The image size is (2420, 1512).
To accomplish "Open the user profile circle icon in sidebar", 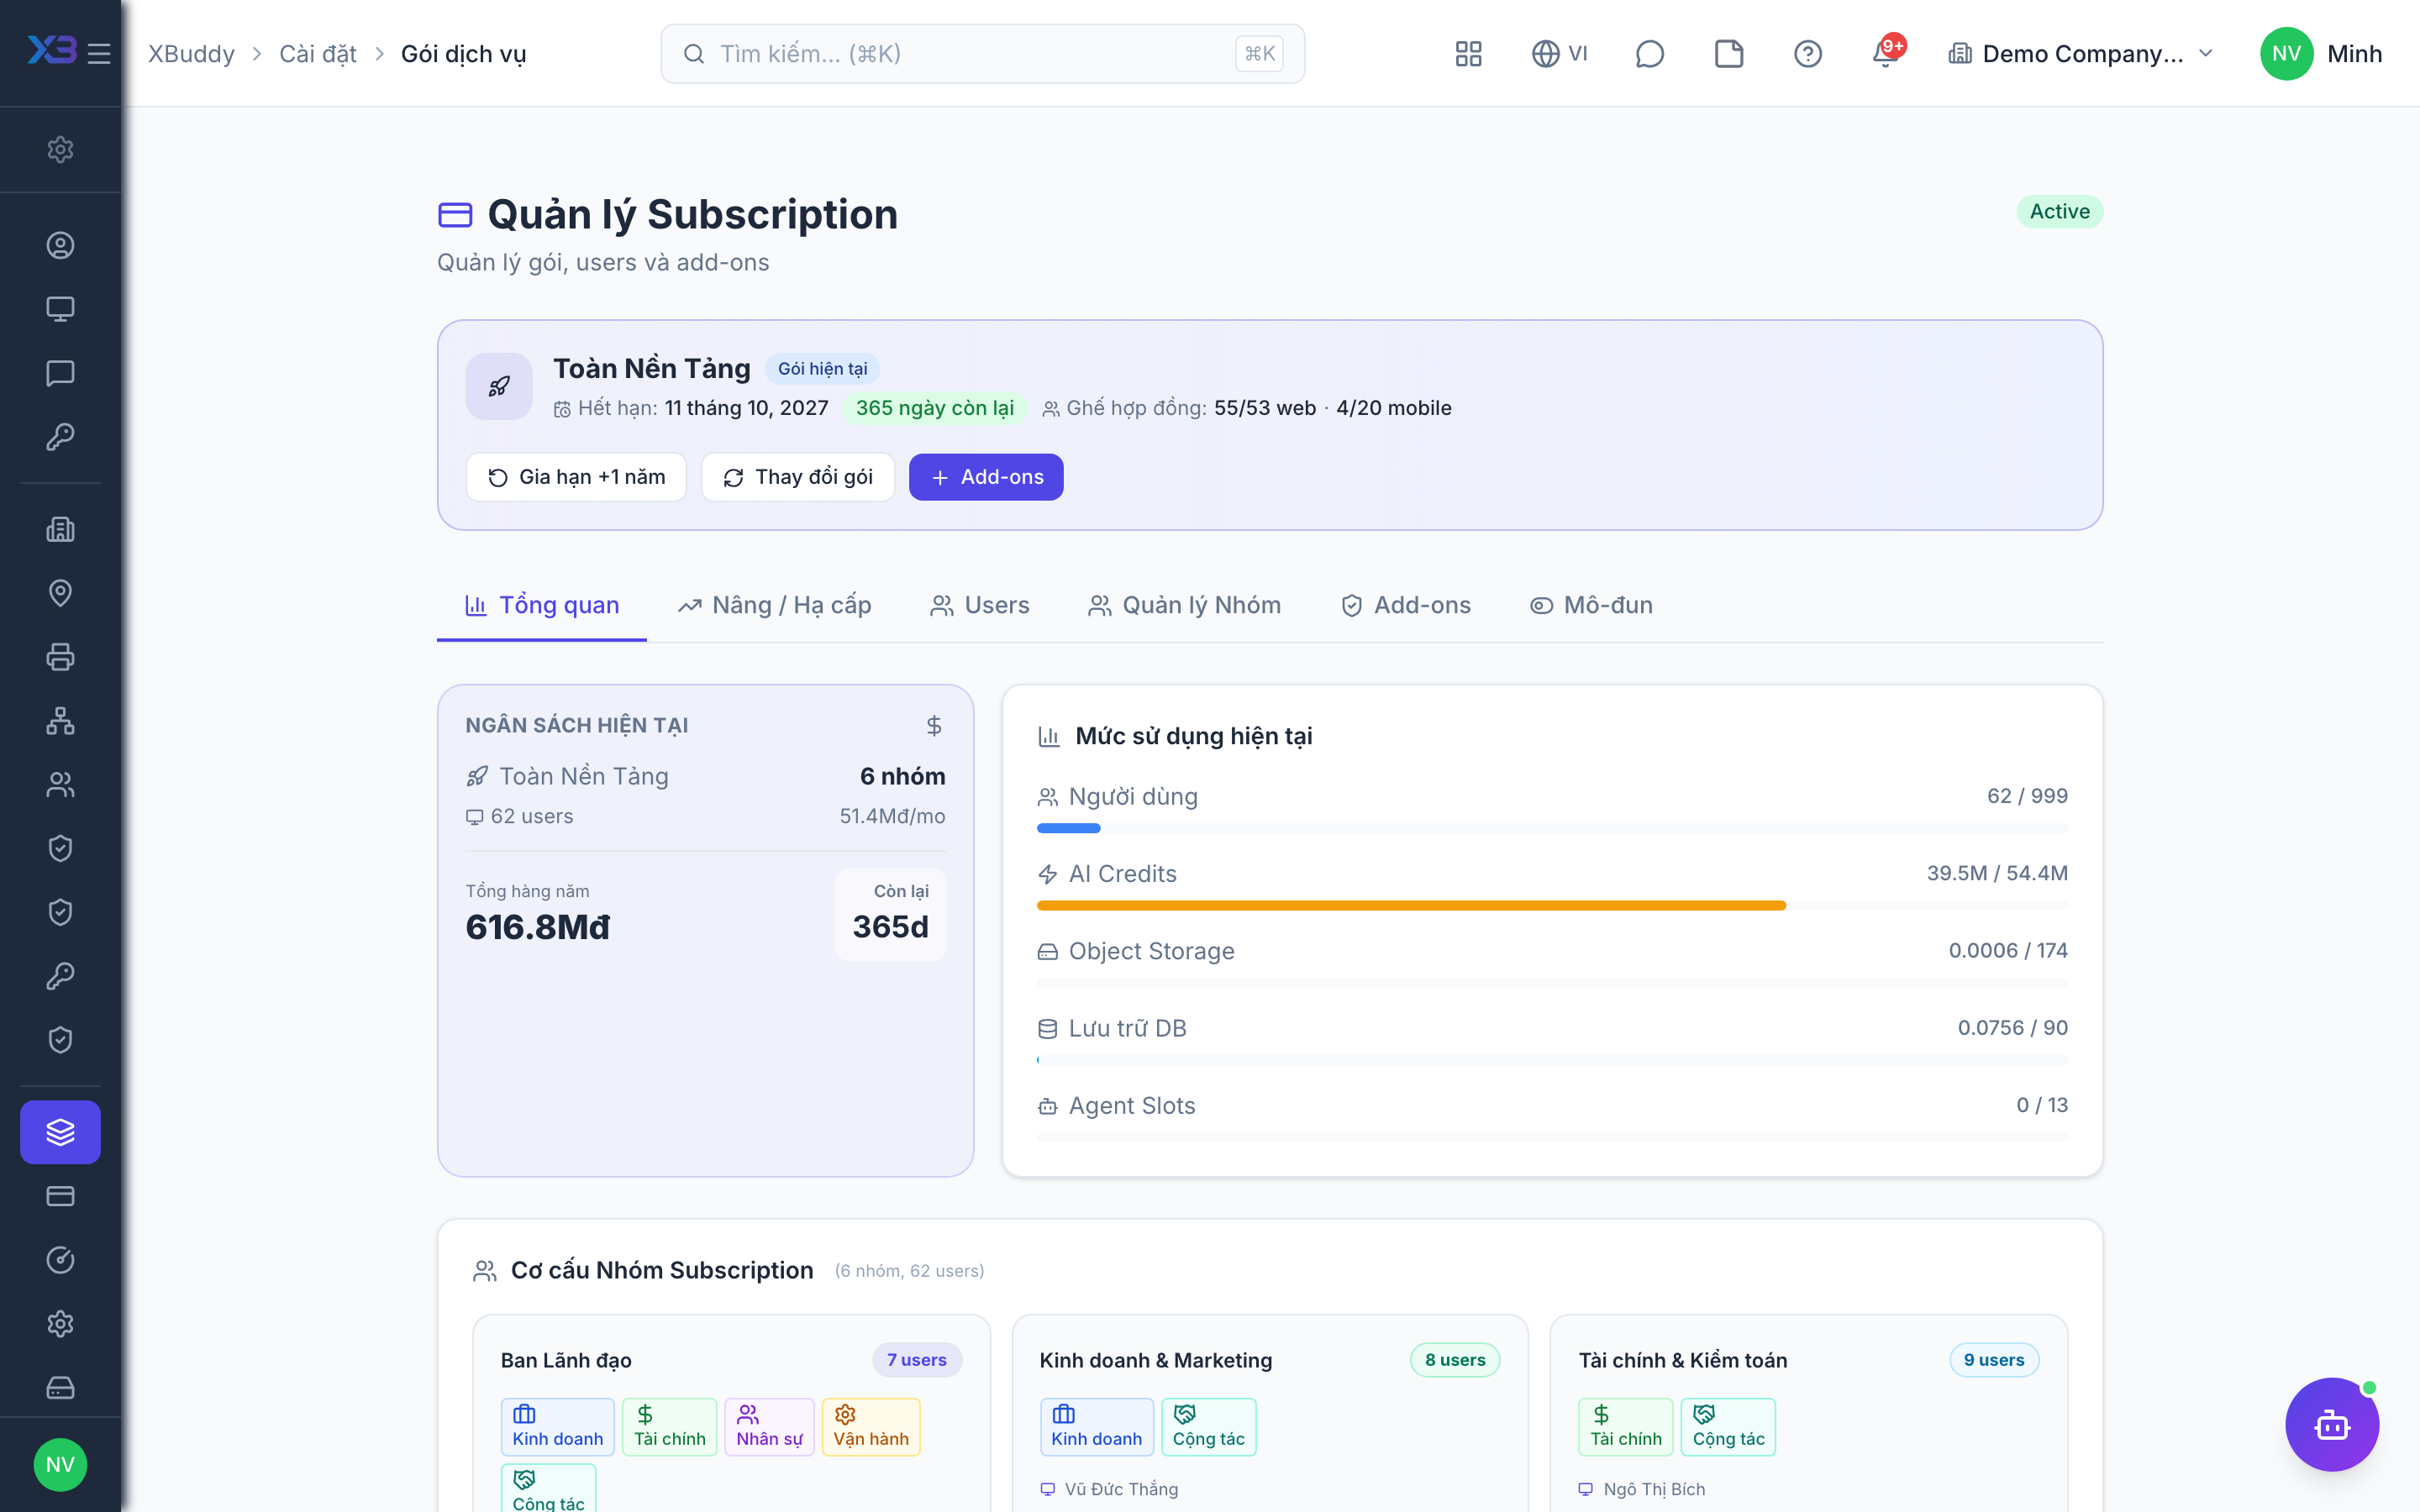I will [x=60, y=245].
